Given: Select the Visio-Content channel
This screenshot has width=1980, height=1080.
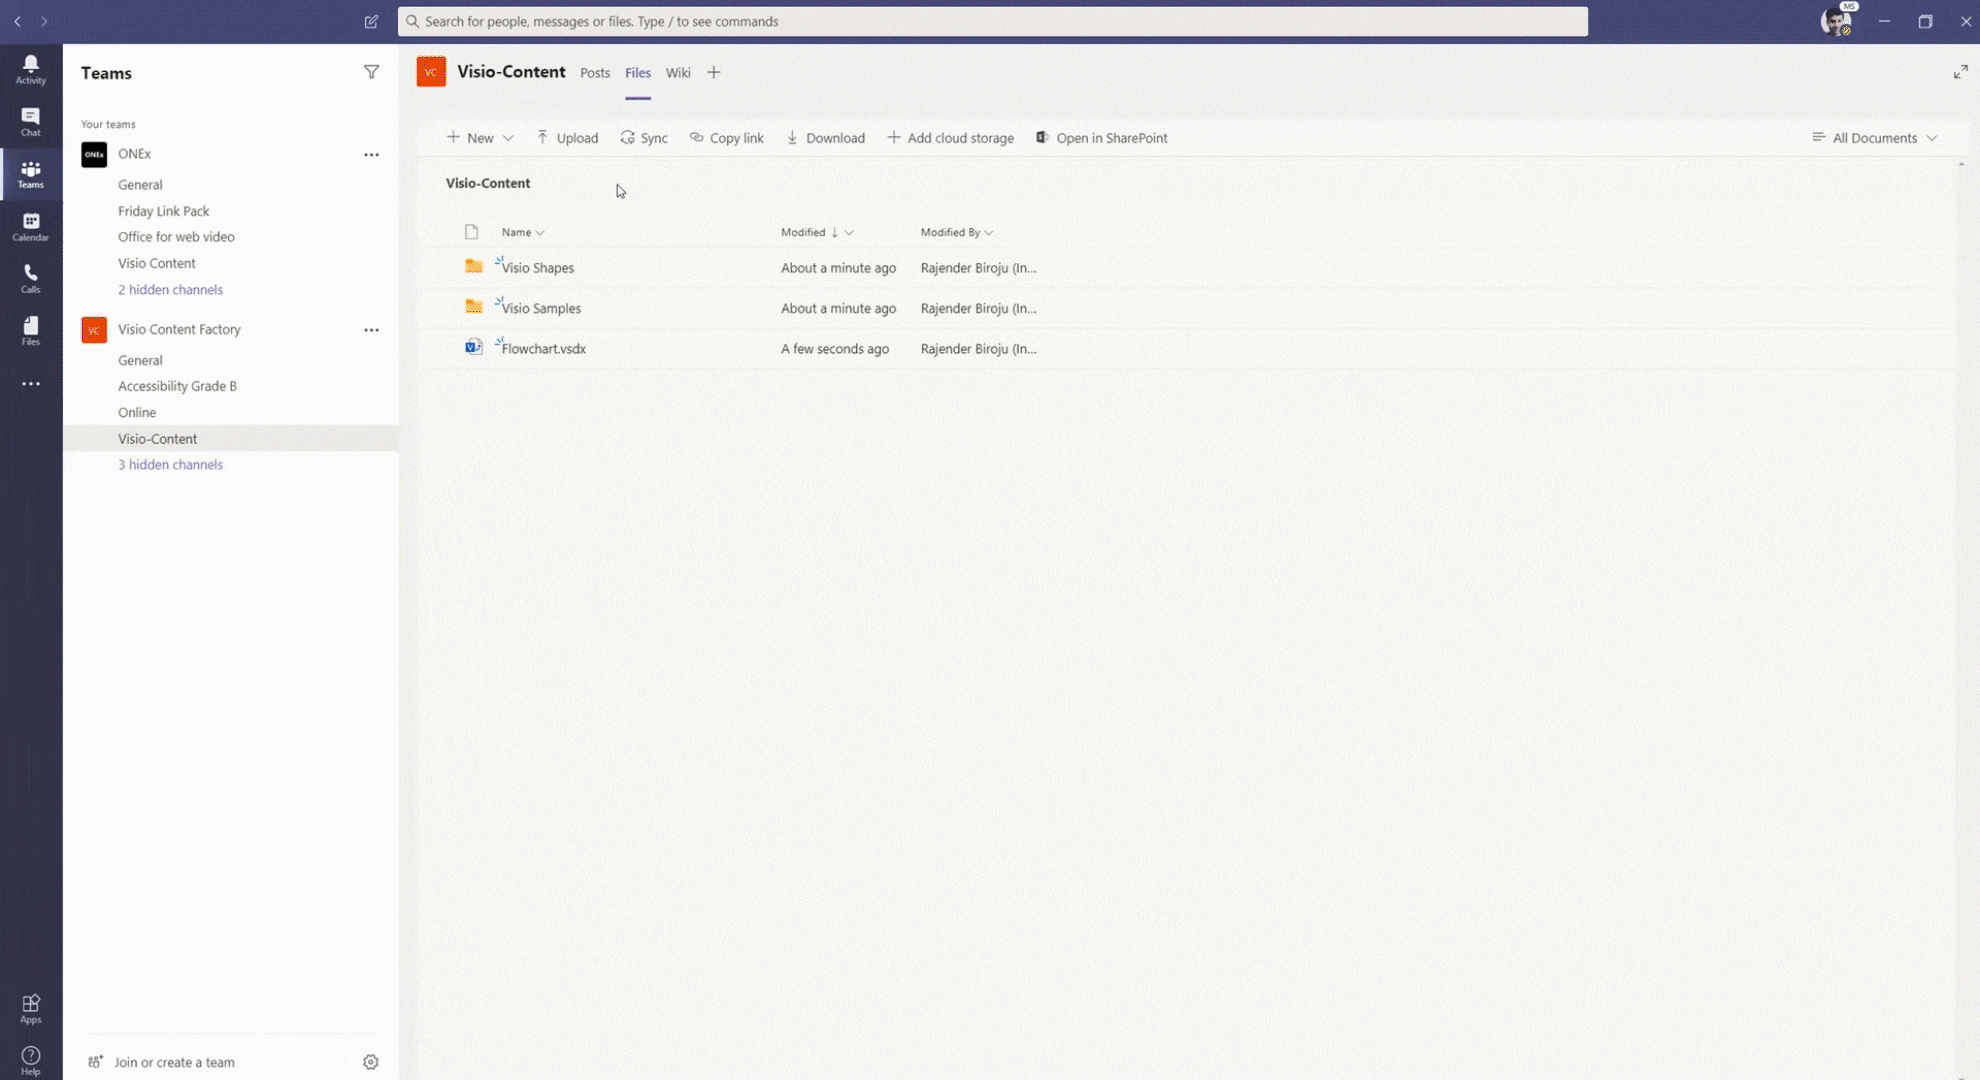Looking at the screenshot, I should coord(231,438).
